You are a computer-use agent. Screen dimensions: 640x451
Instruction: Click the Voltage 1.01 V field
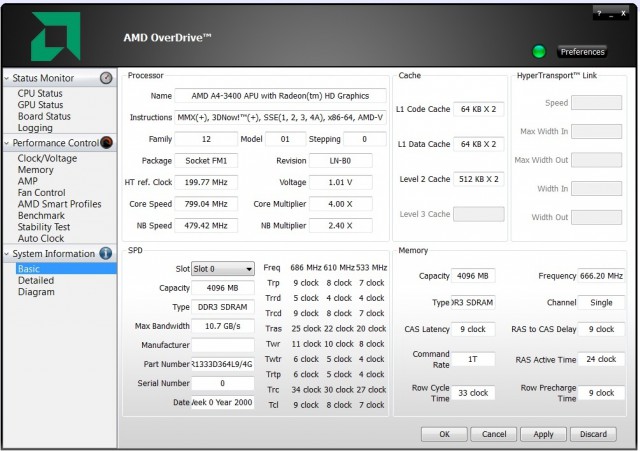click(x=340, y=182)
